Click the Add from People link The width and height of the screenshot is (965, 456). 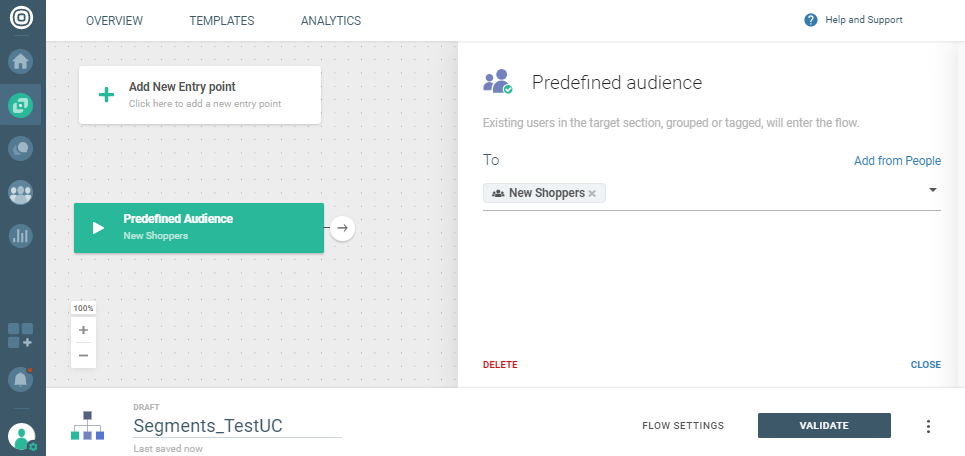897,161
